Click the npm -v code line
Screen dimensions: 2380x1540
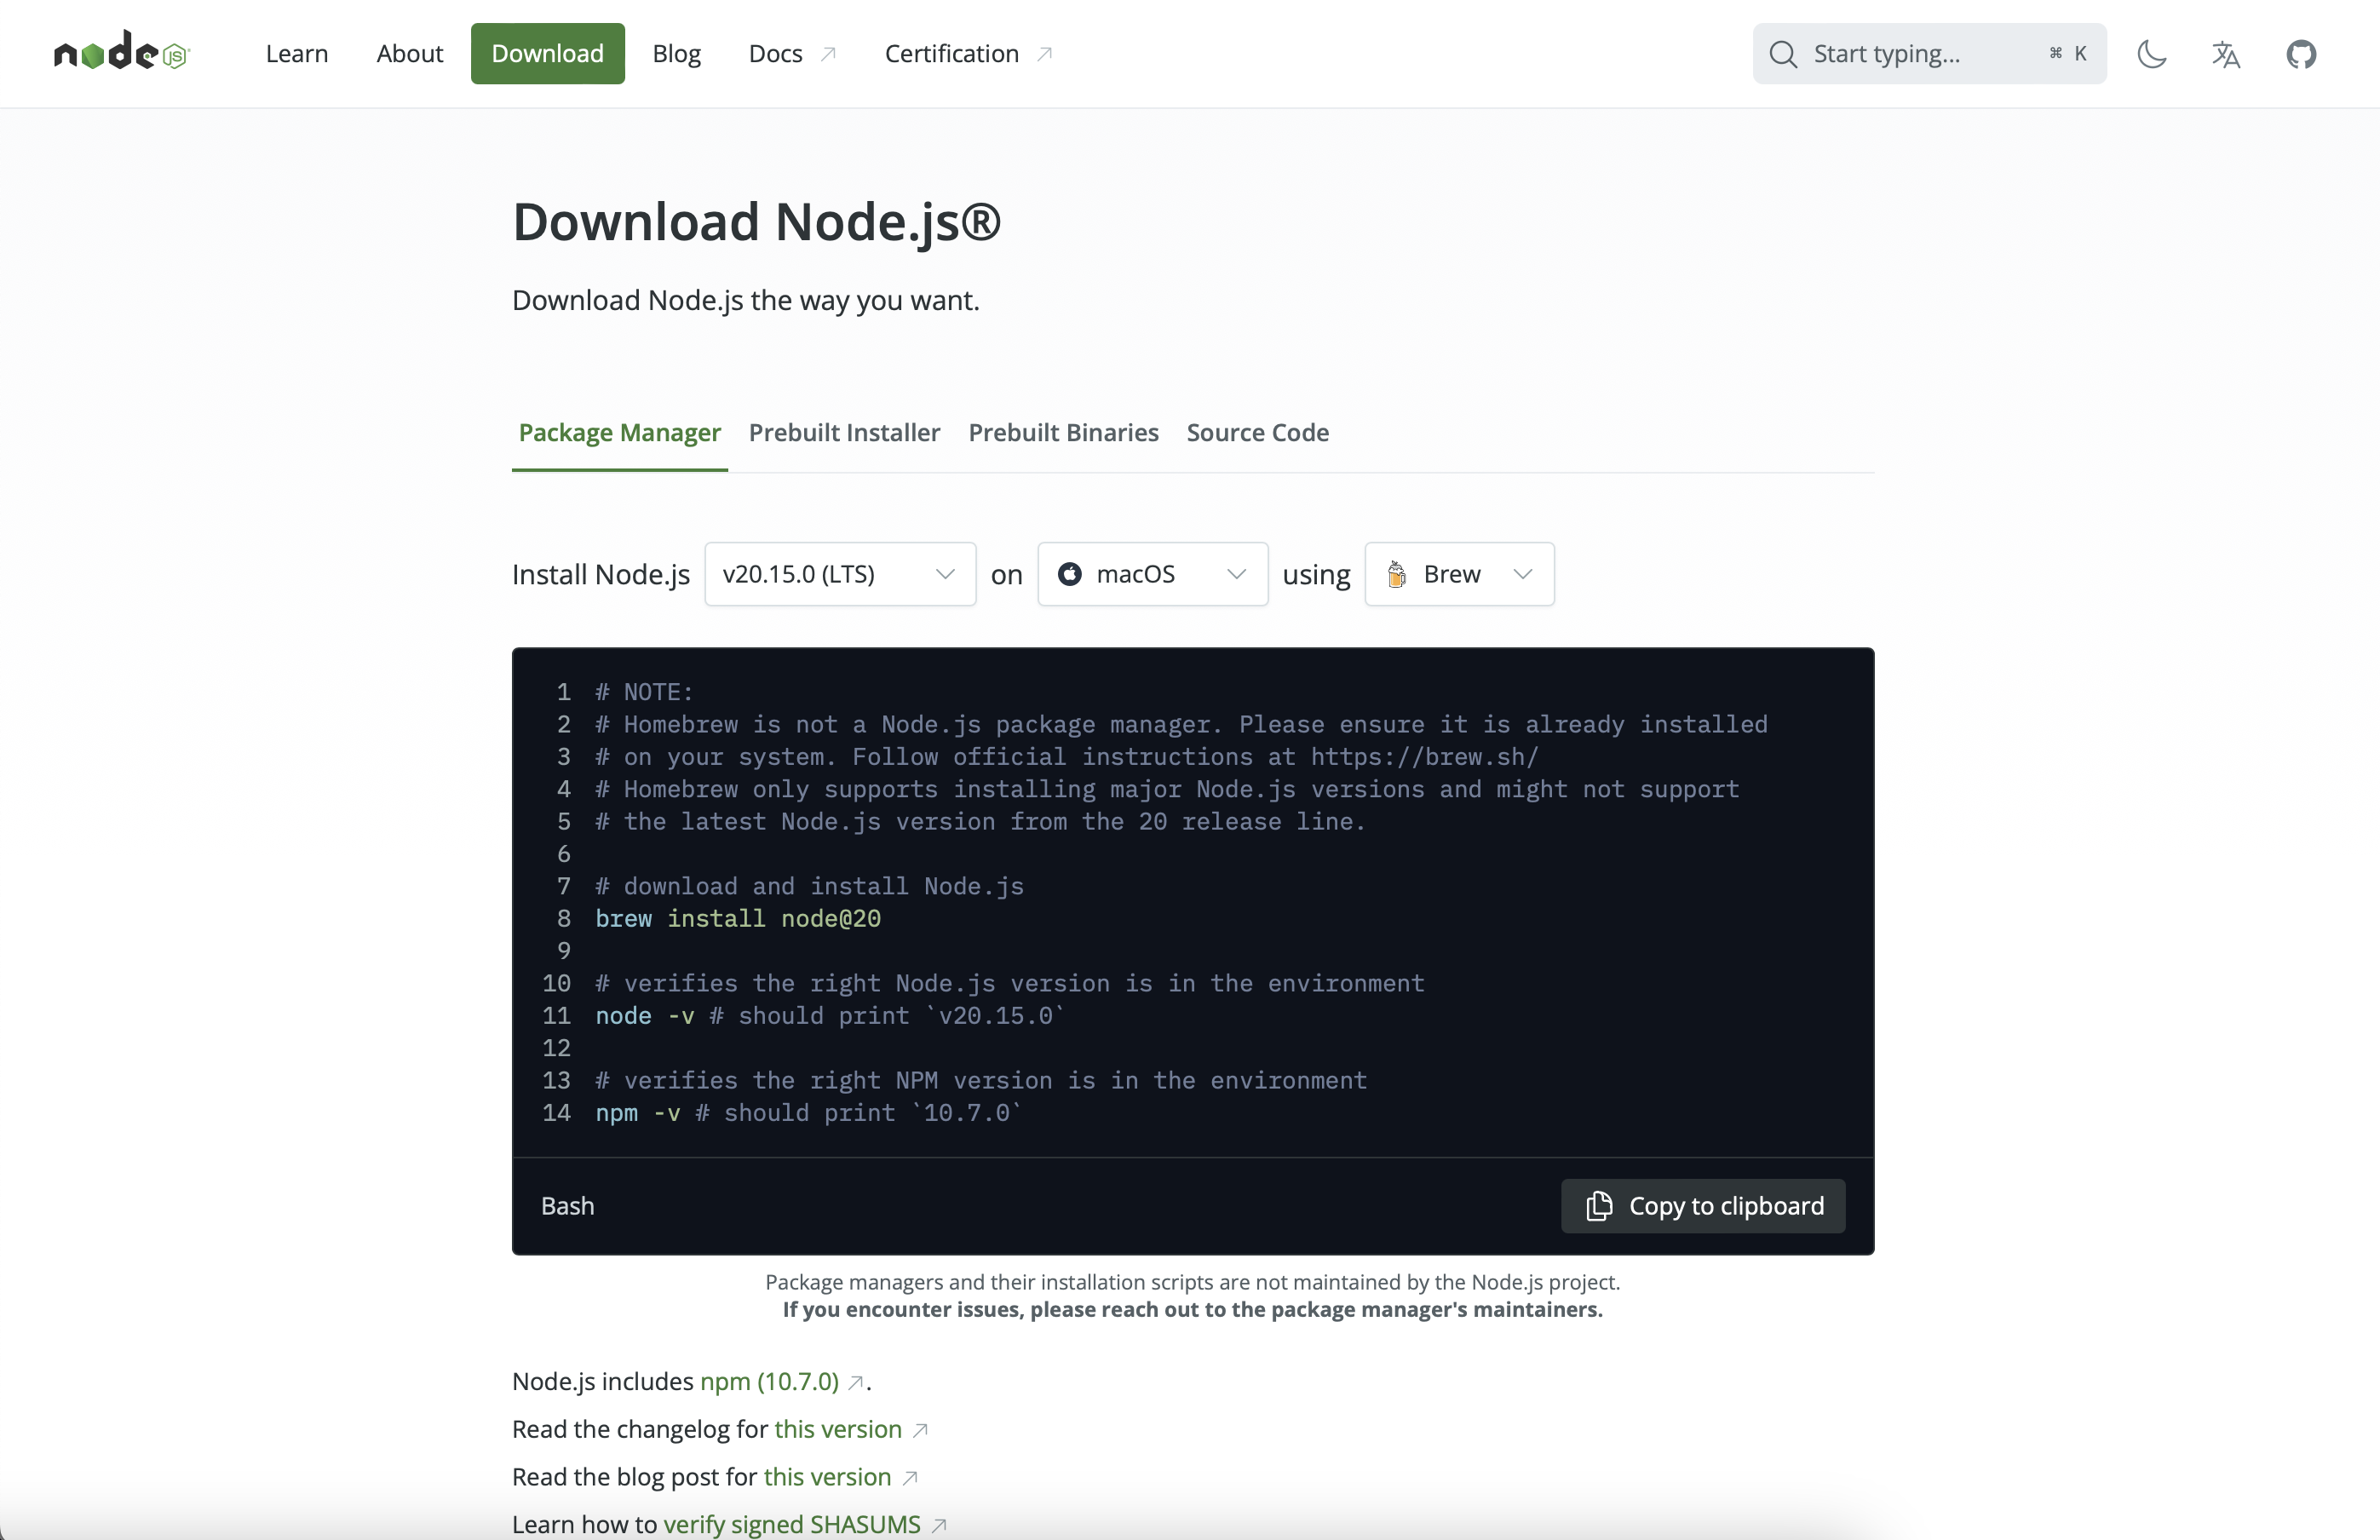pos(808,1113)
